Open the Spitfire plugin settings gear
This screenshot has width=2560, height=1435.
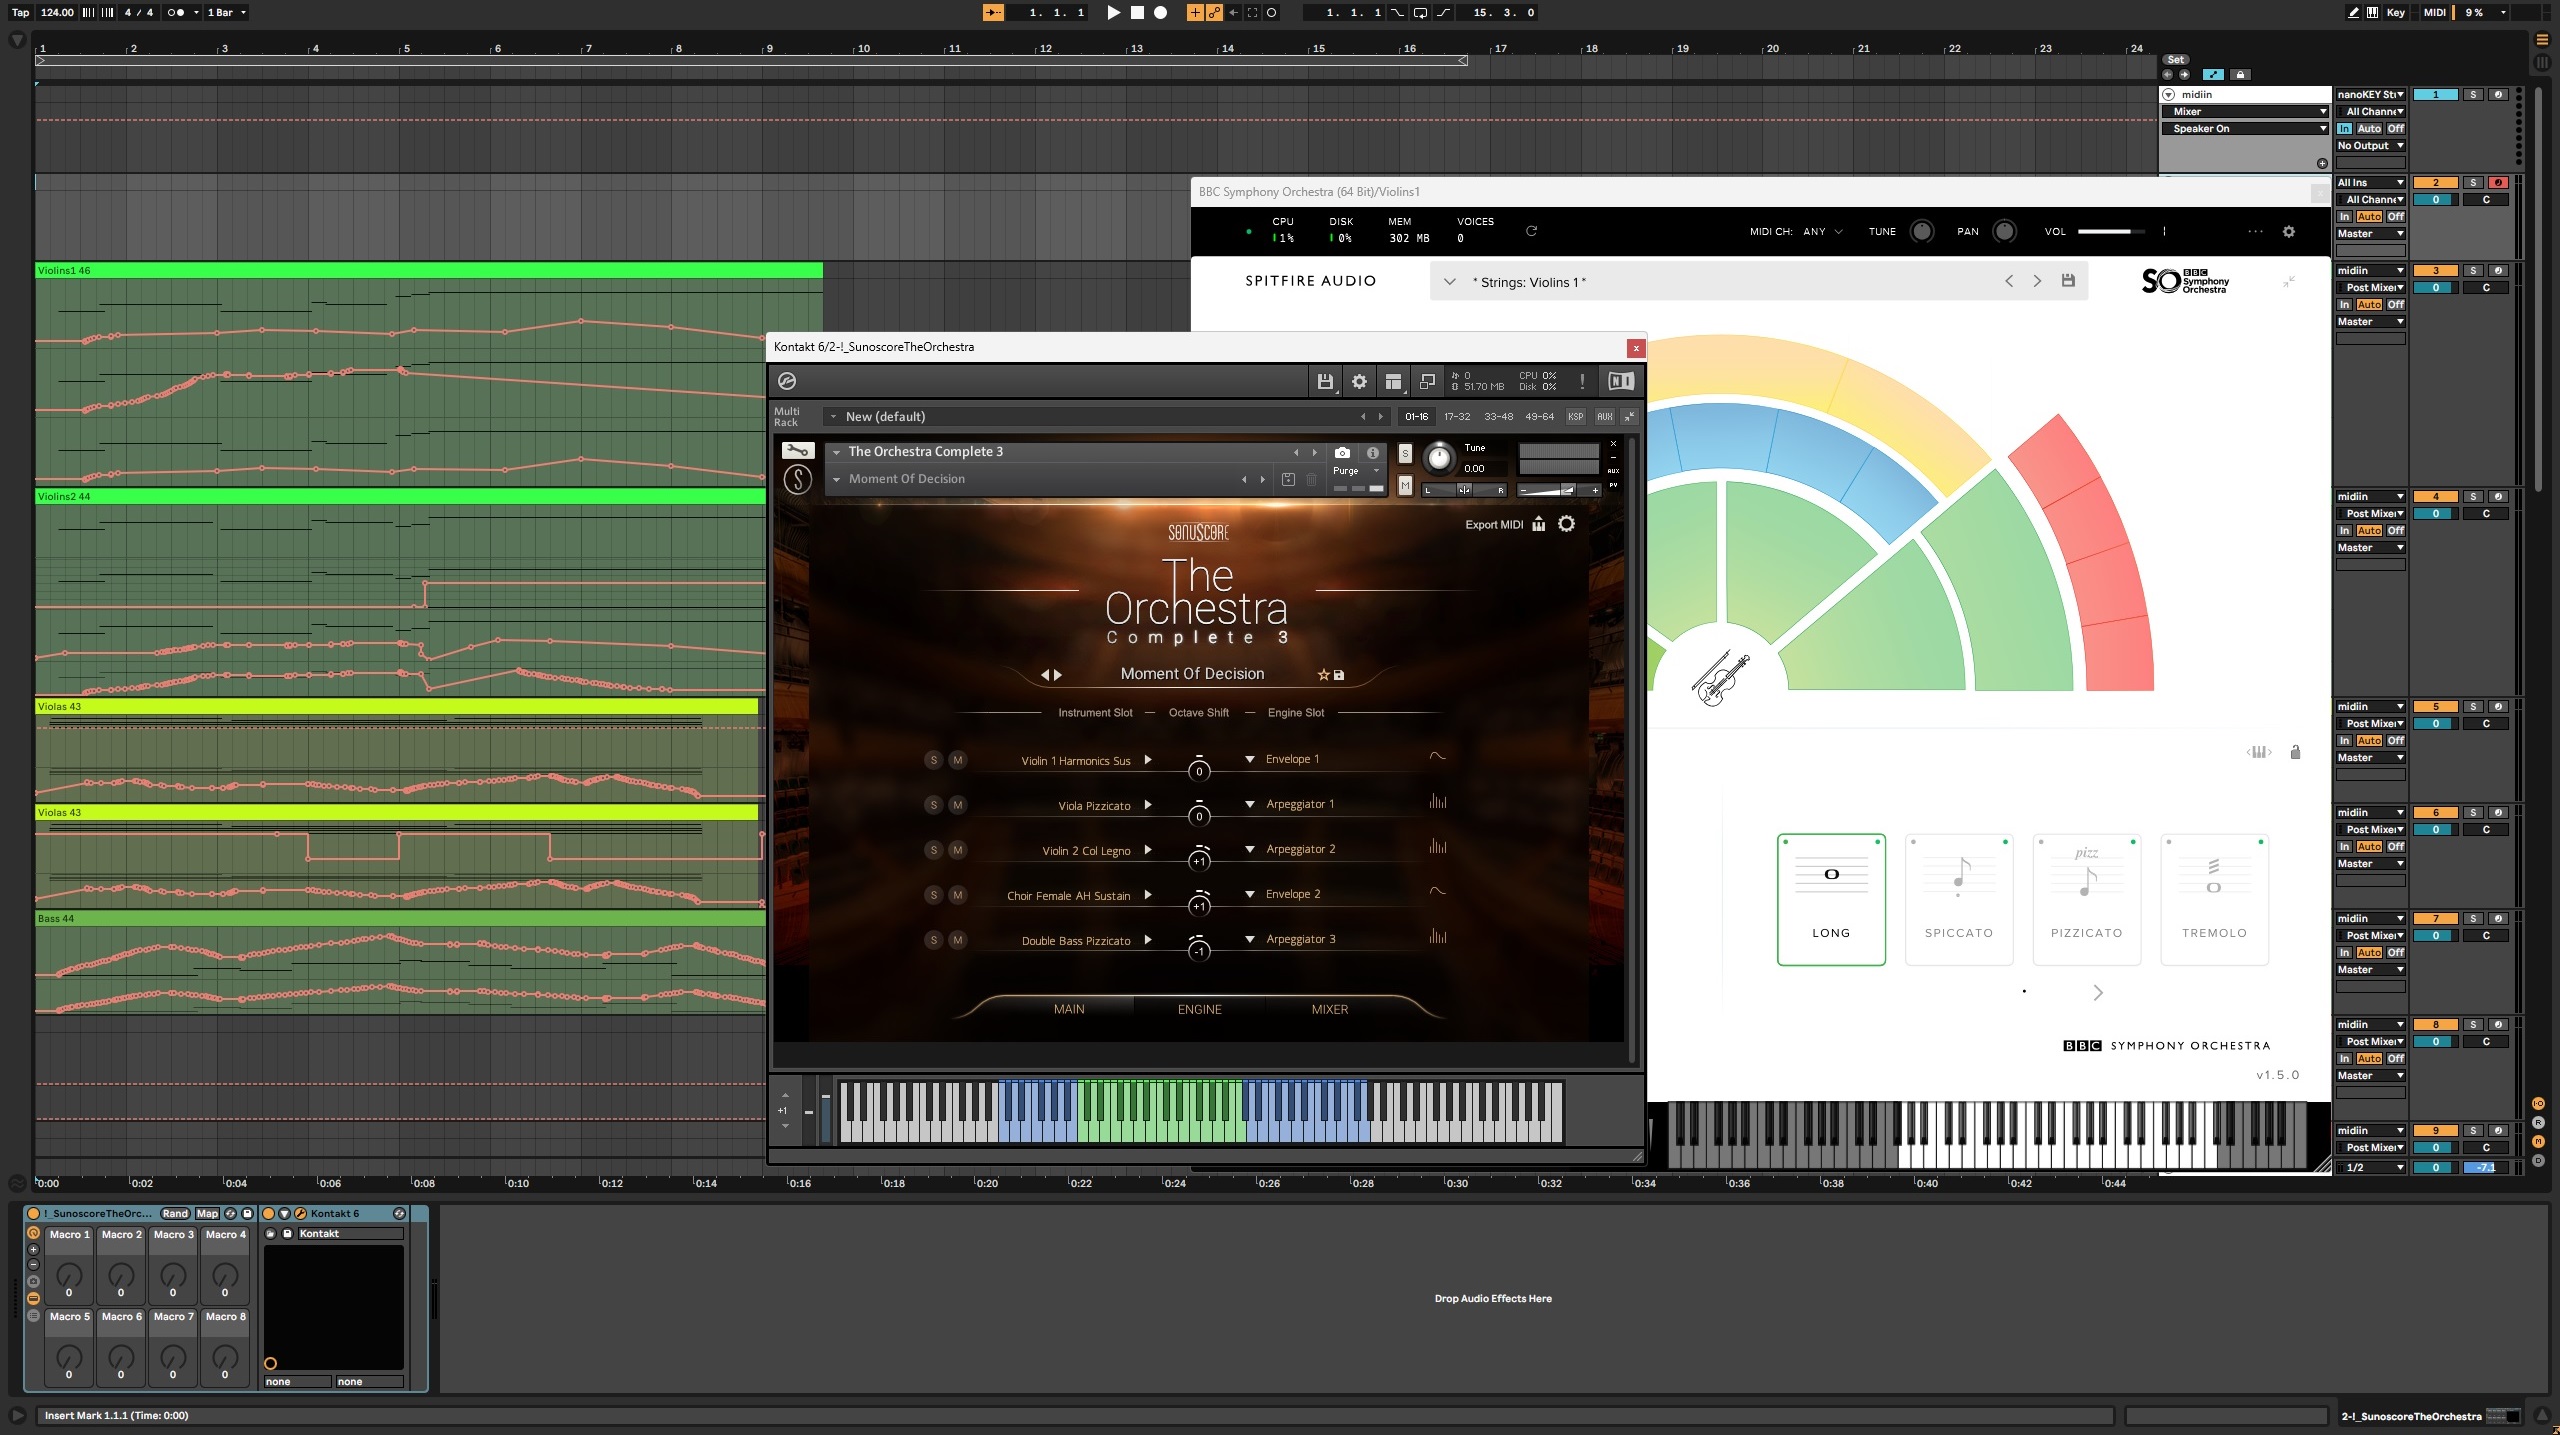[2288, 231]
